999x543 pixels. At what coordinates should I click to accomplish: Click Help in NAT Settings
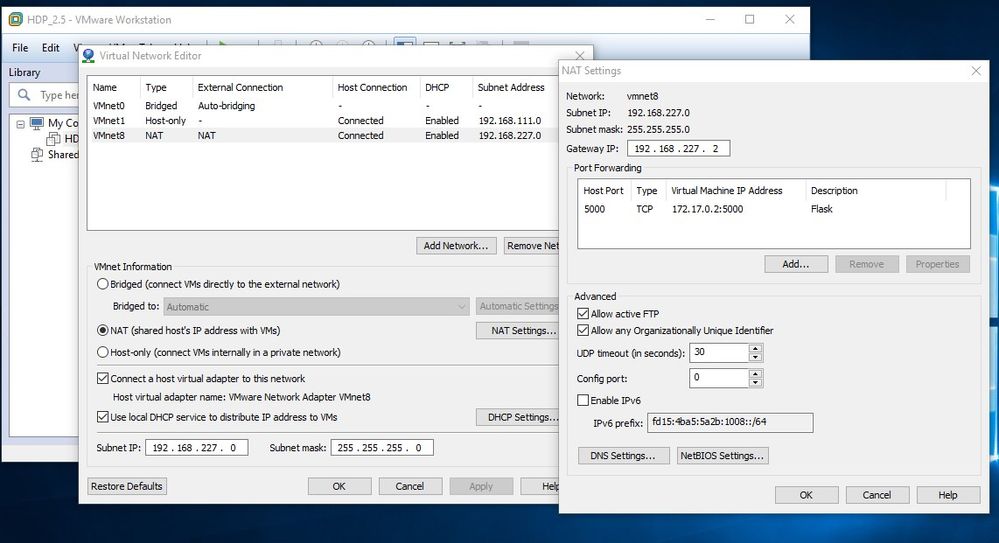click(948, 495)
